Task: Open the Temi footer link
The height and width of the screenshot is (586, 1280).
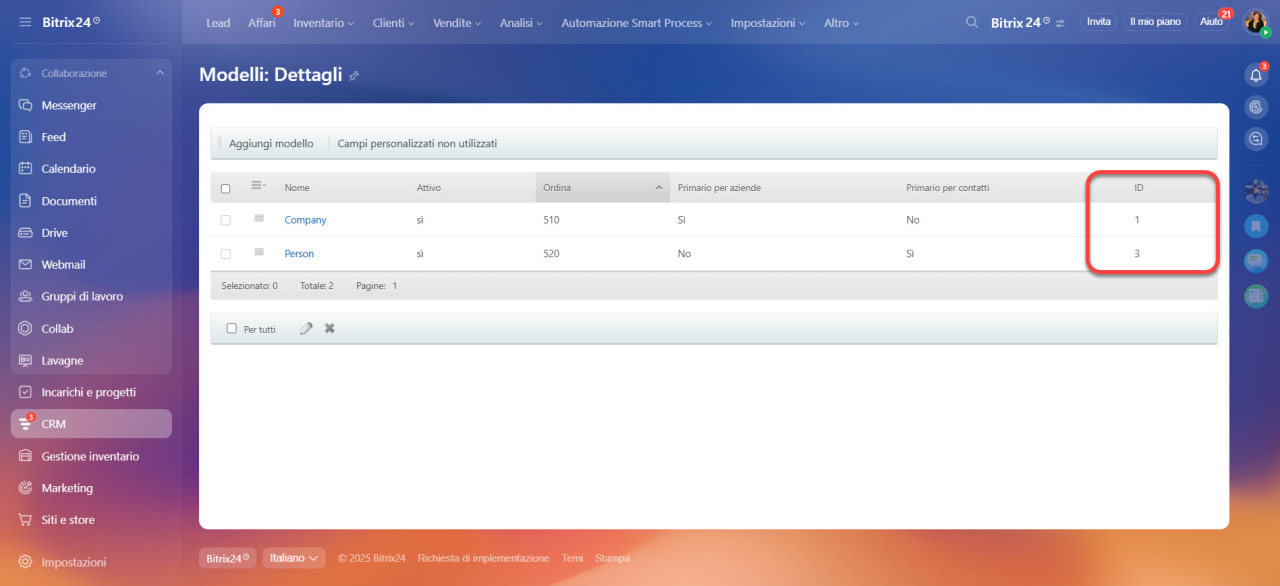Action: [572, 558]
